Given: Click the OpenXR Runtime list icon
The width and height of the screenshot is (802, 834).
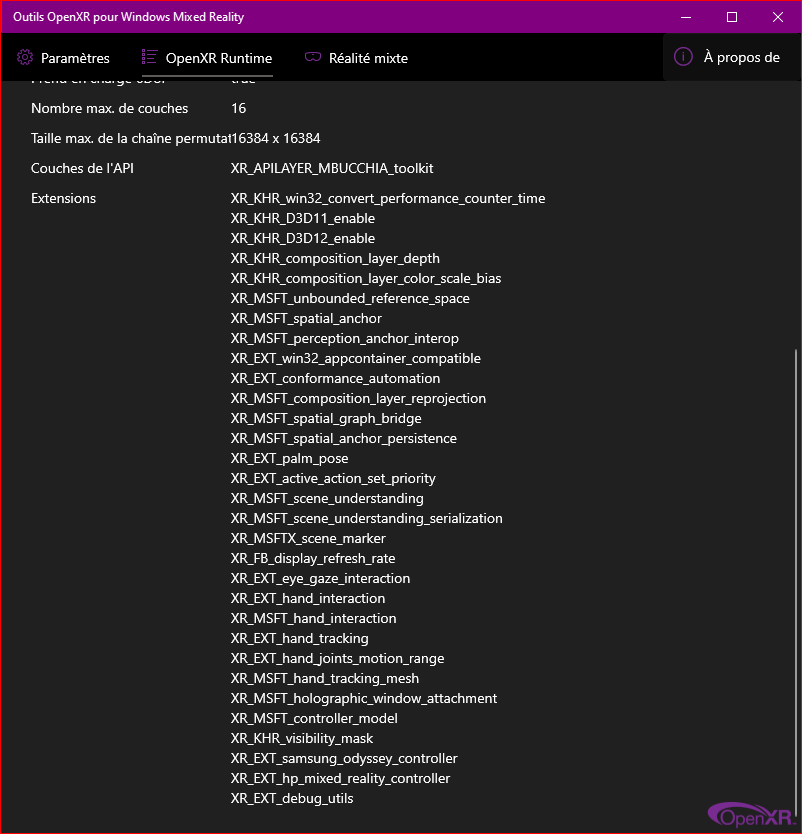Looking at the screenshot, I should [149, 57].
